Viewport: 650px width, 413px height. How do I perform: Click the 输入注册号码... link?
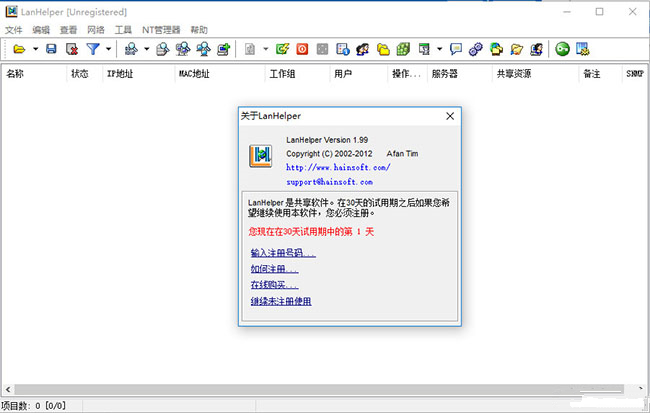(x=283, y=253)
